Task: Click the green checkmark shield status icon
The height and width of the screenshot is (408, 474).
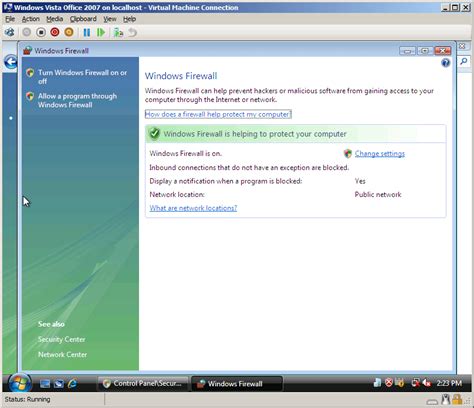Action: tap(154, 133)
